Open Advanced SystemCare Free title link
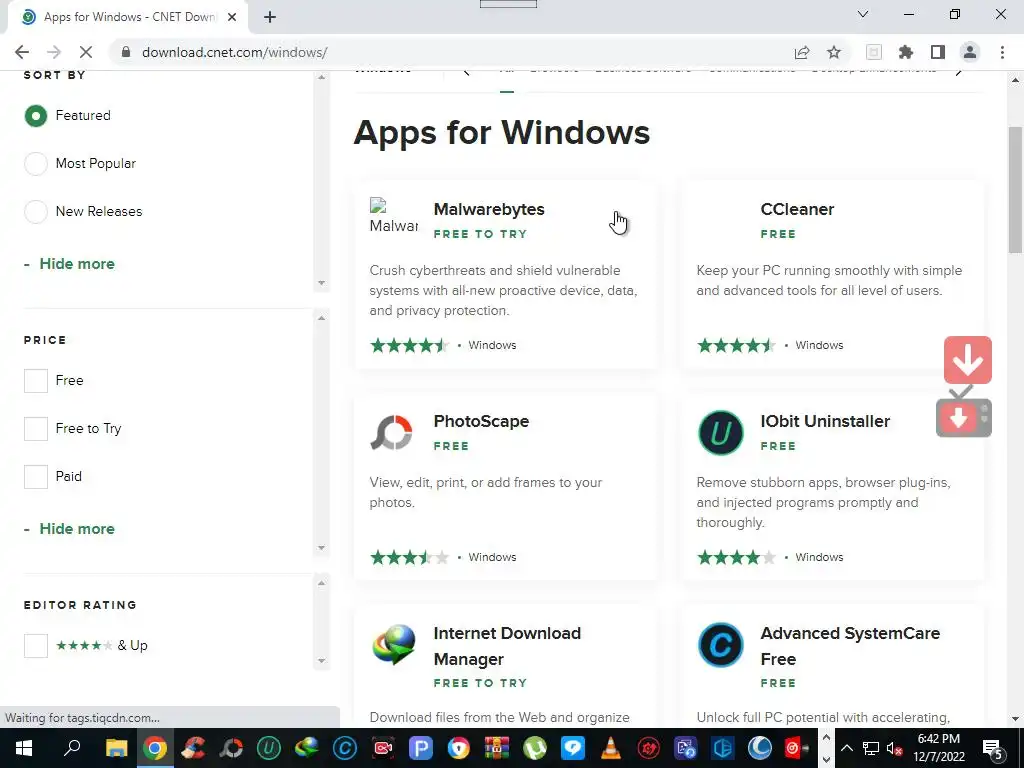This screenshot has width=1024, height=768. click(850, 646)
